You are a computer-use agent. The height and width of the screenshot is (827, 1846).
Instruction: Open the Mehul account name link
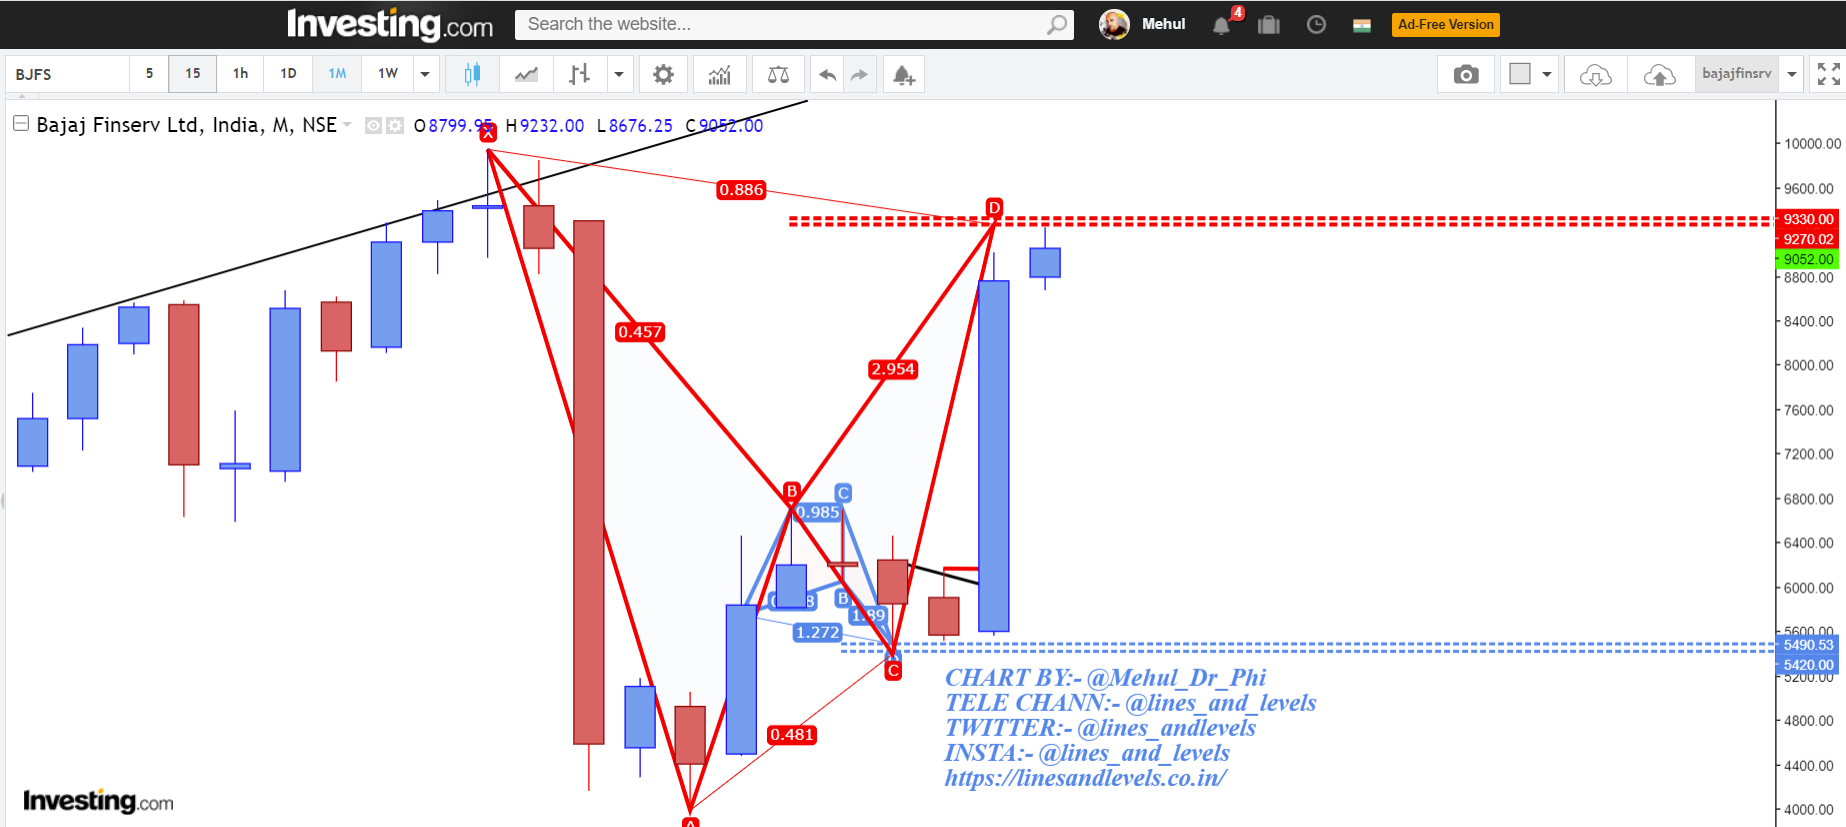pos(1164,24)
